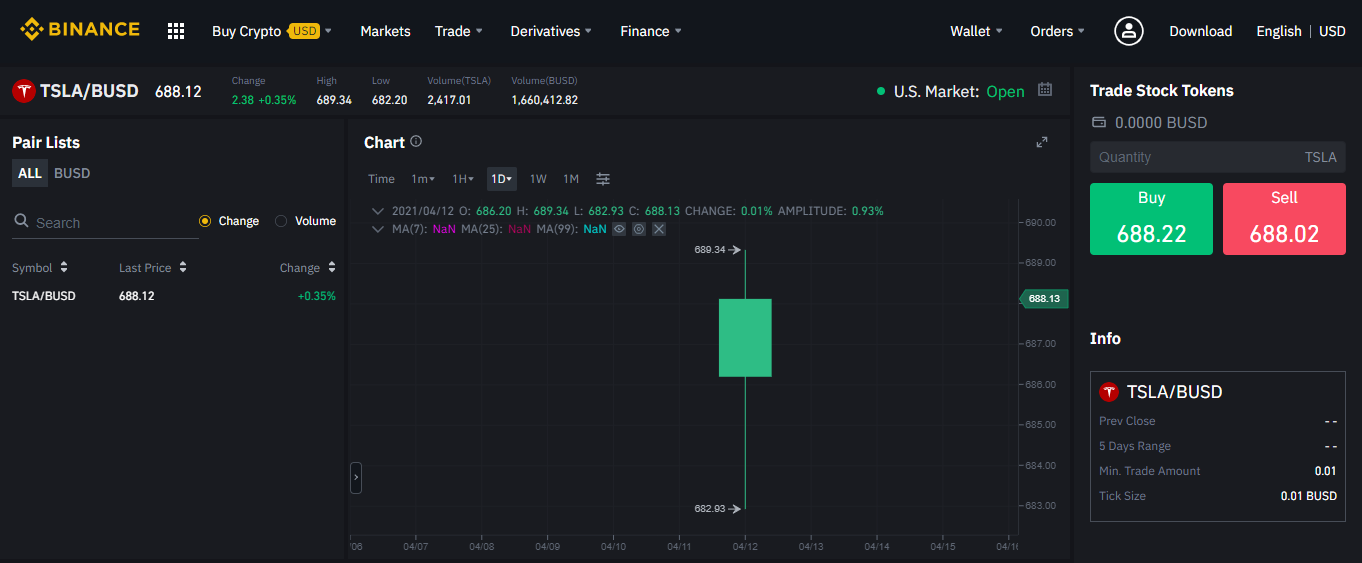Open the Download link
1362x563 pixels.
1200,31
